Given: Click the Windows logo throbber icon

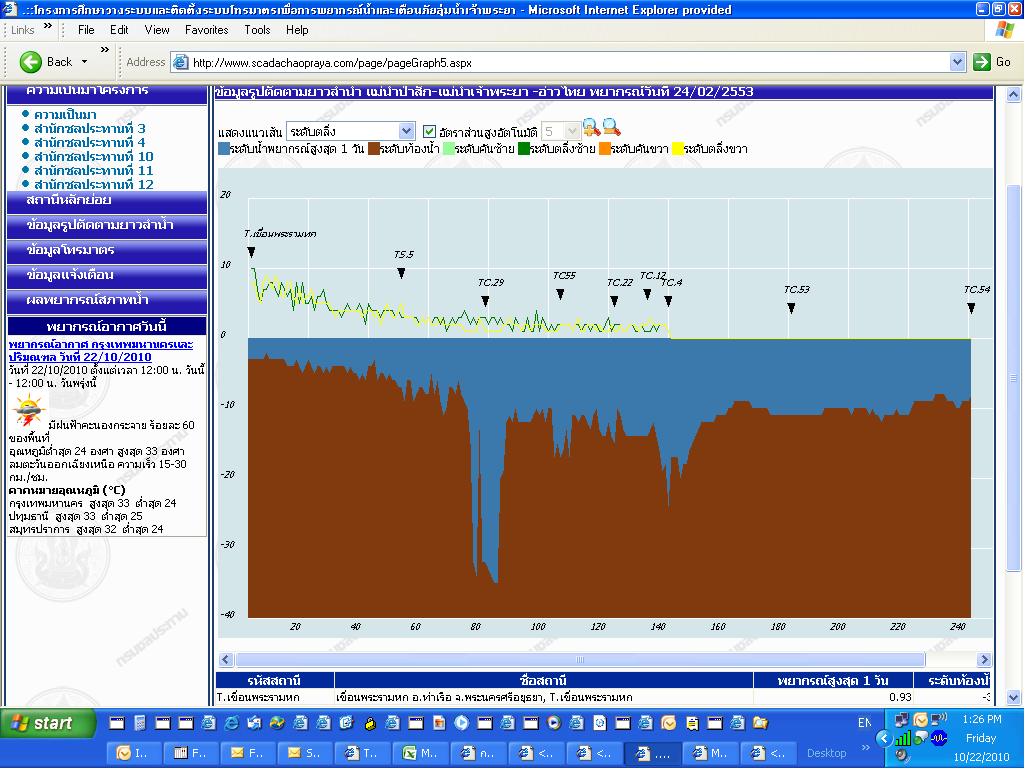Looking at the screenshot, I should tap(1003, 30).
